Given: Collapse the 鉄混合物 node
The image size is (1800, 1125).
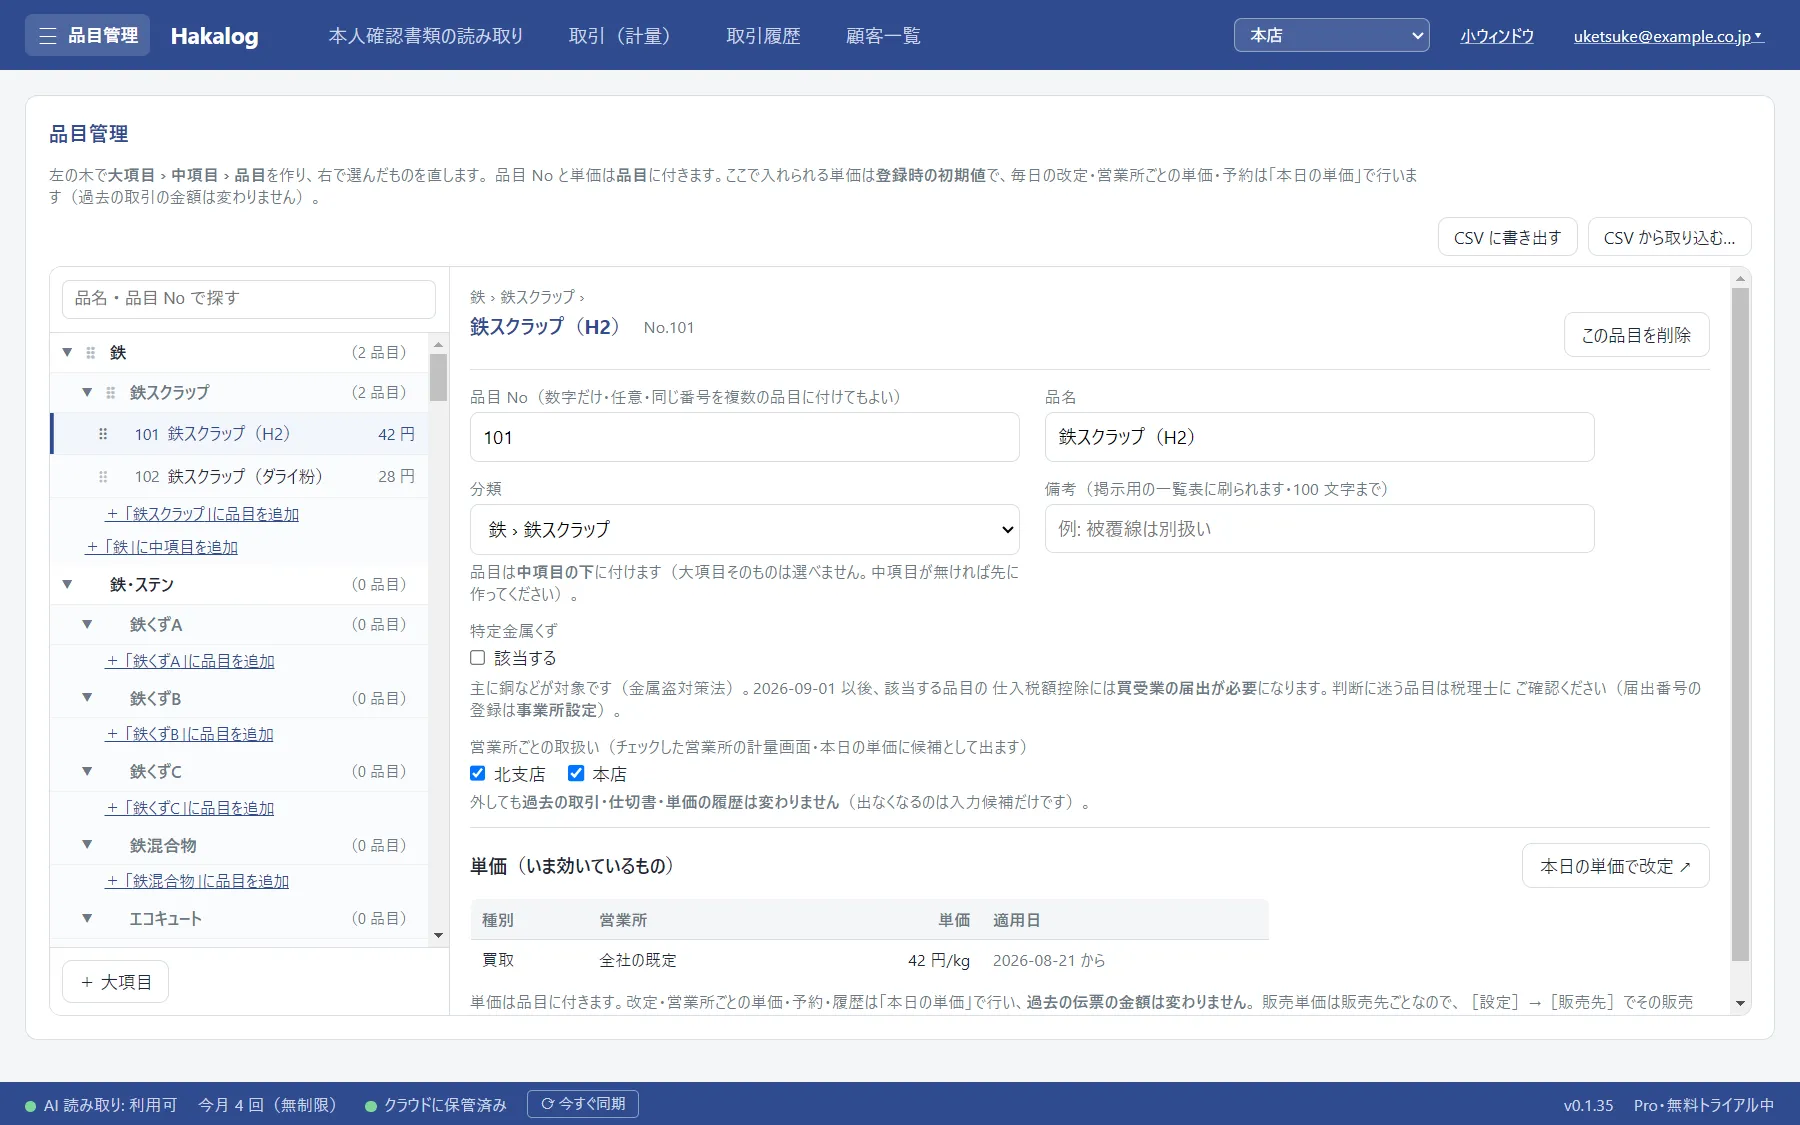Looking at the screenshot, I should 87,845.
